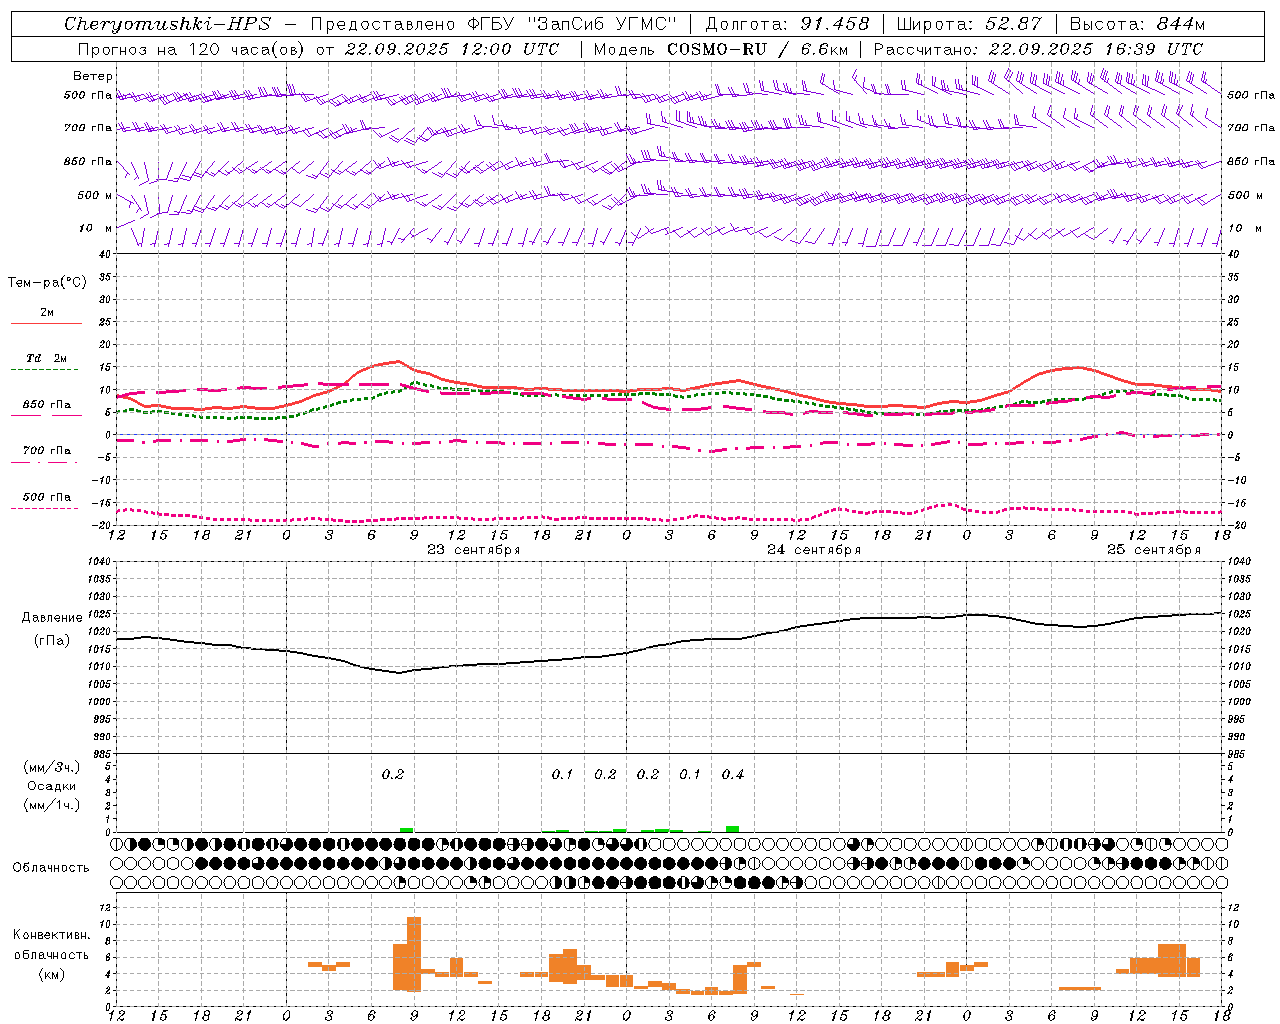Click the "(км)" convective cloud units label
The image size is (1280, 1024).
pyautogui.click(x=51, y=974)
